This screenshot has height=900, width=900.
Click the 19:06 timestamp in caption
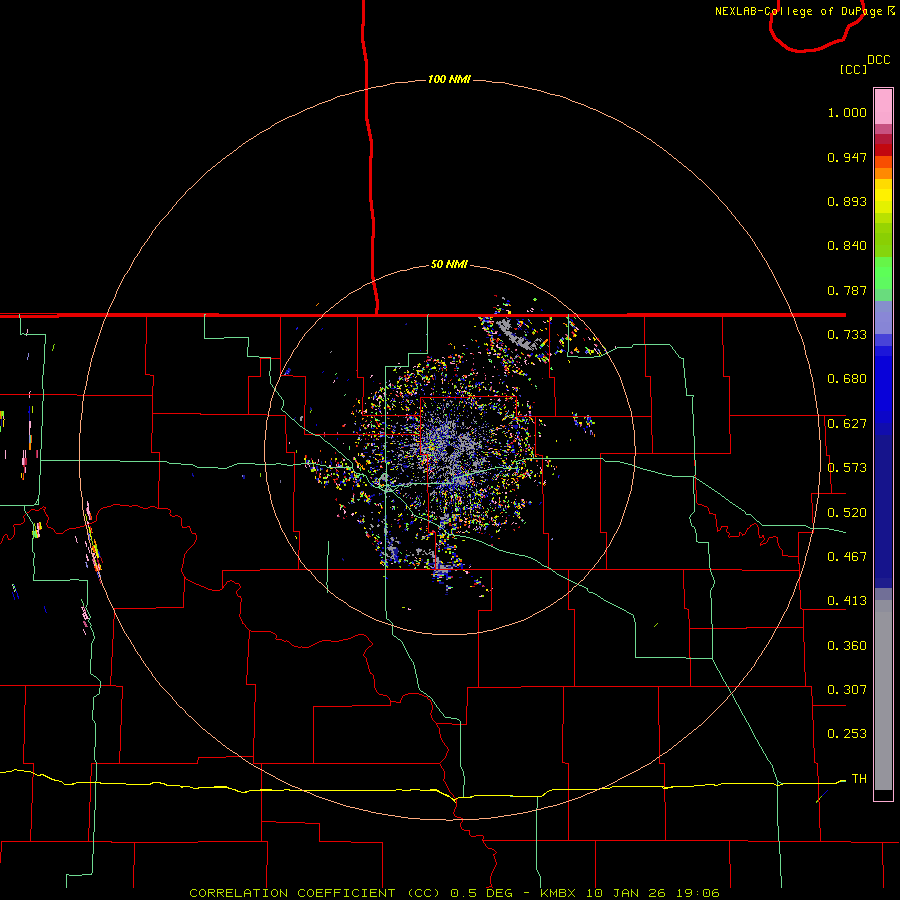[x=697, y=893]
